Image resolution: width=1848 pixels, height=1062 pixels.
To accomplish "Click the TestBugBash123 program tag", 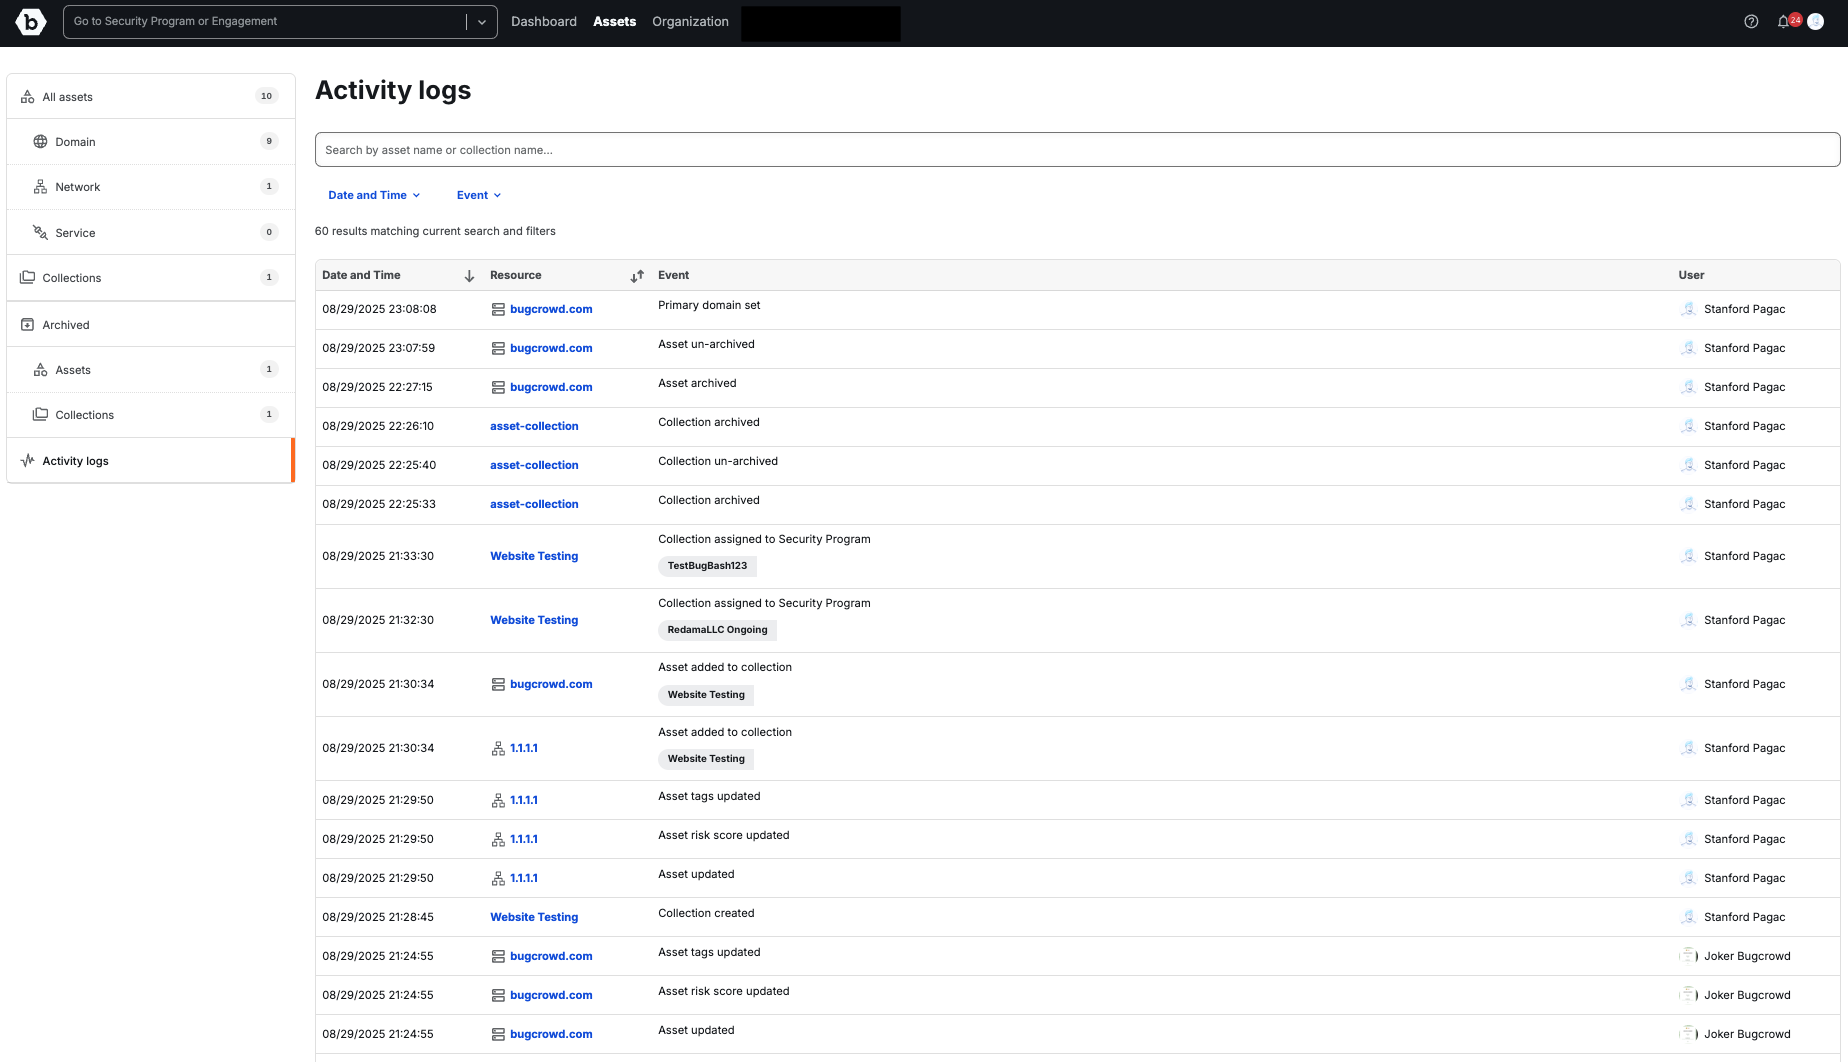I will coord(707,566).
